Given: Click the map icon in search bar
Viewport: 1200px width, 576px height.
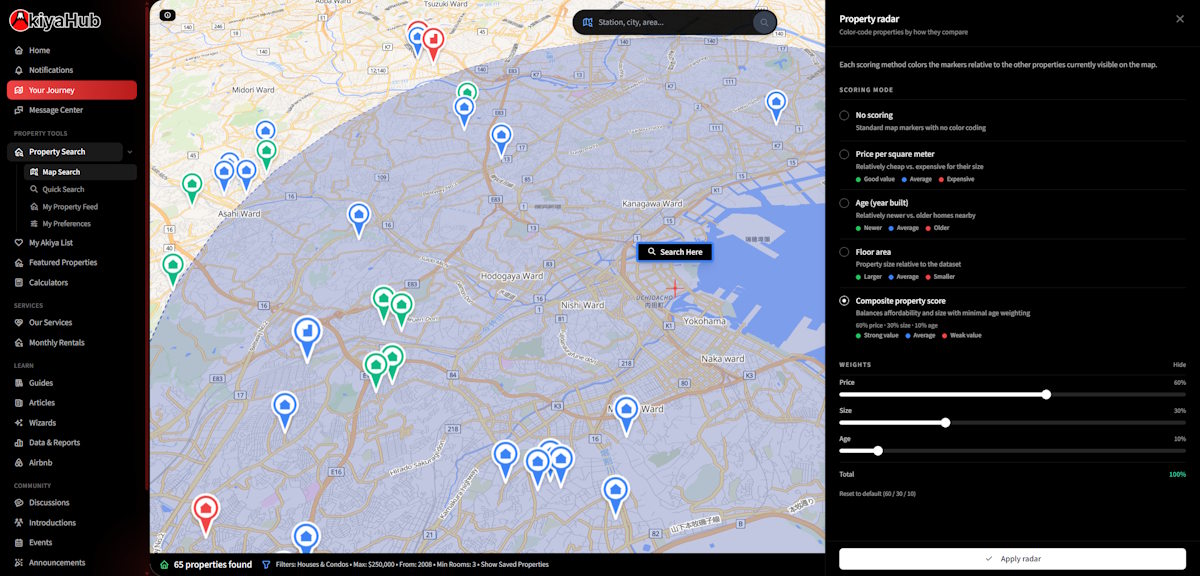Looking at the screenshot, I should coord(588,22).
